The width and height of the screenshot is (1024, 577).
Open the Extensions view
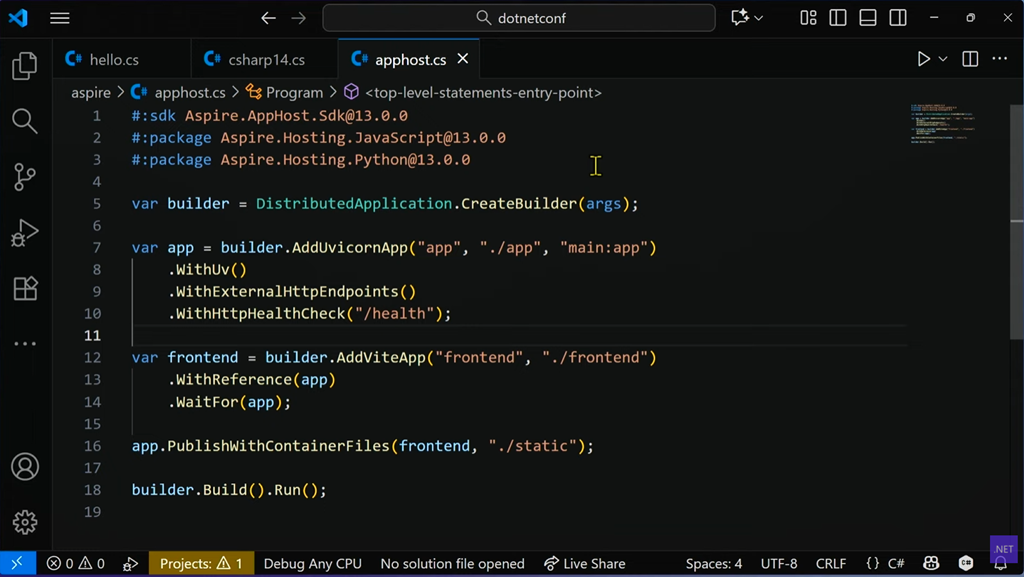click(x=25, y=288)
